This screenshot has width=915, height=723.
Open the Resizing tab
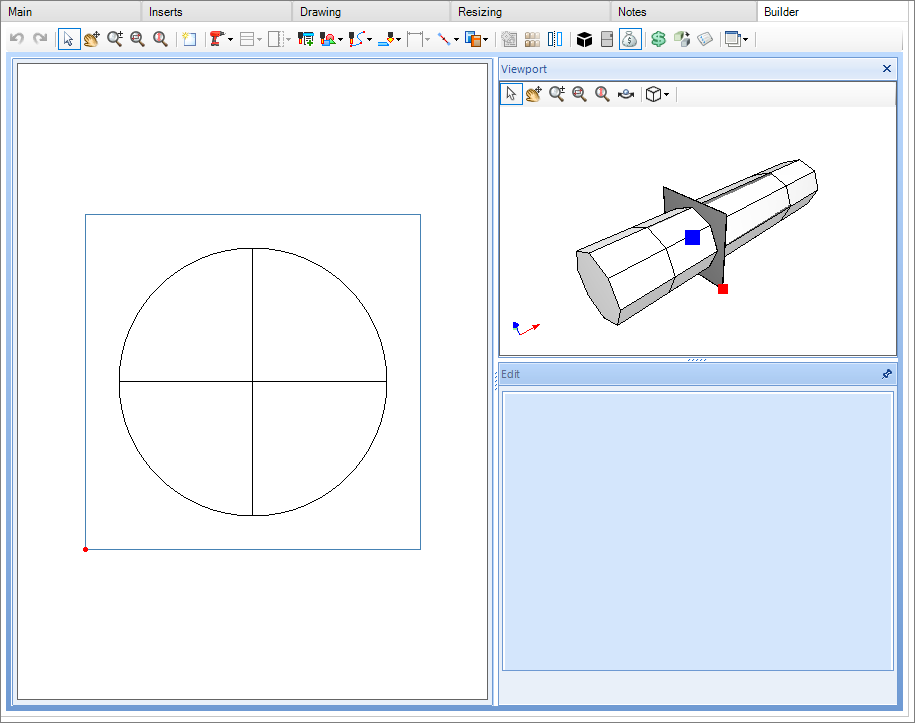tap(480, 12)
